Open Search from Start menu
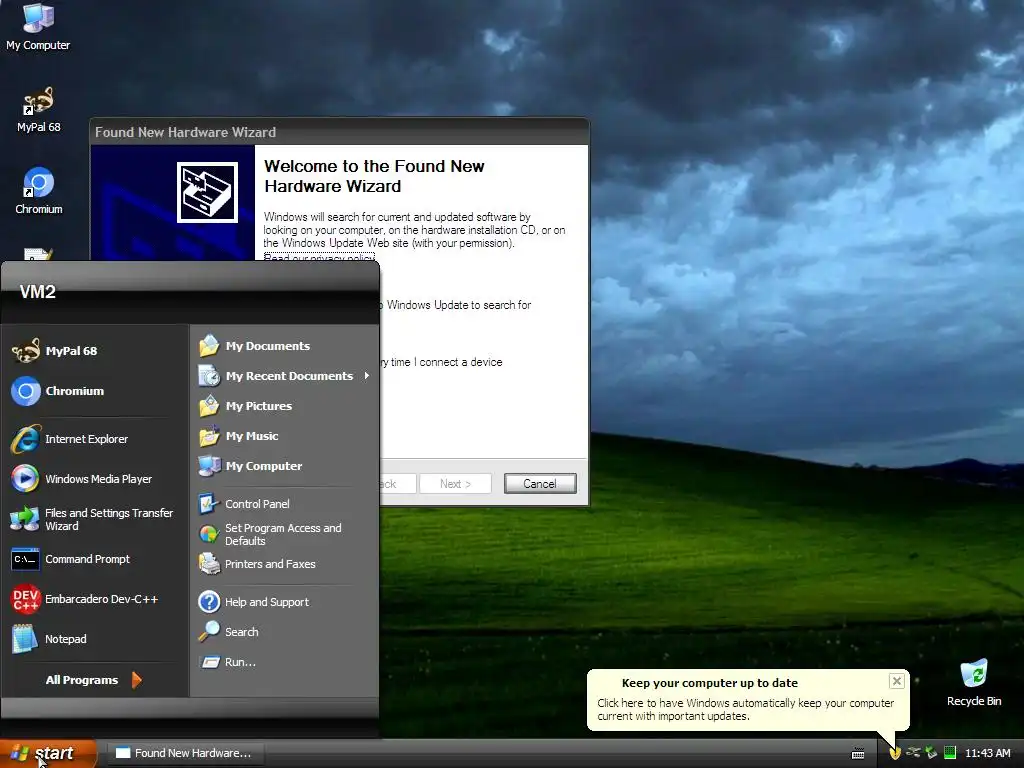The image size is (1024, 768). tap(284, 632)
